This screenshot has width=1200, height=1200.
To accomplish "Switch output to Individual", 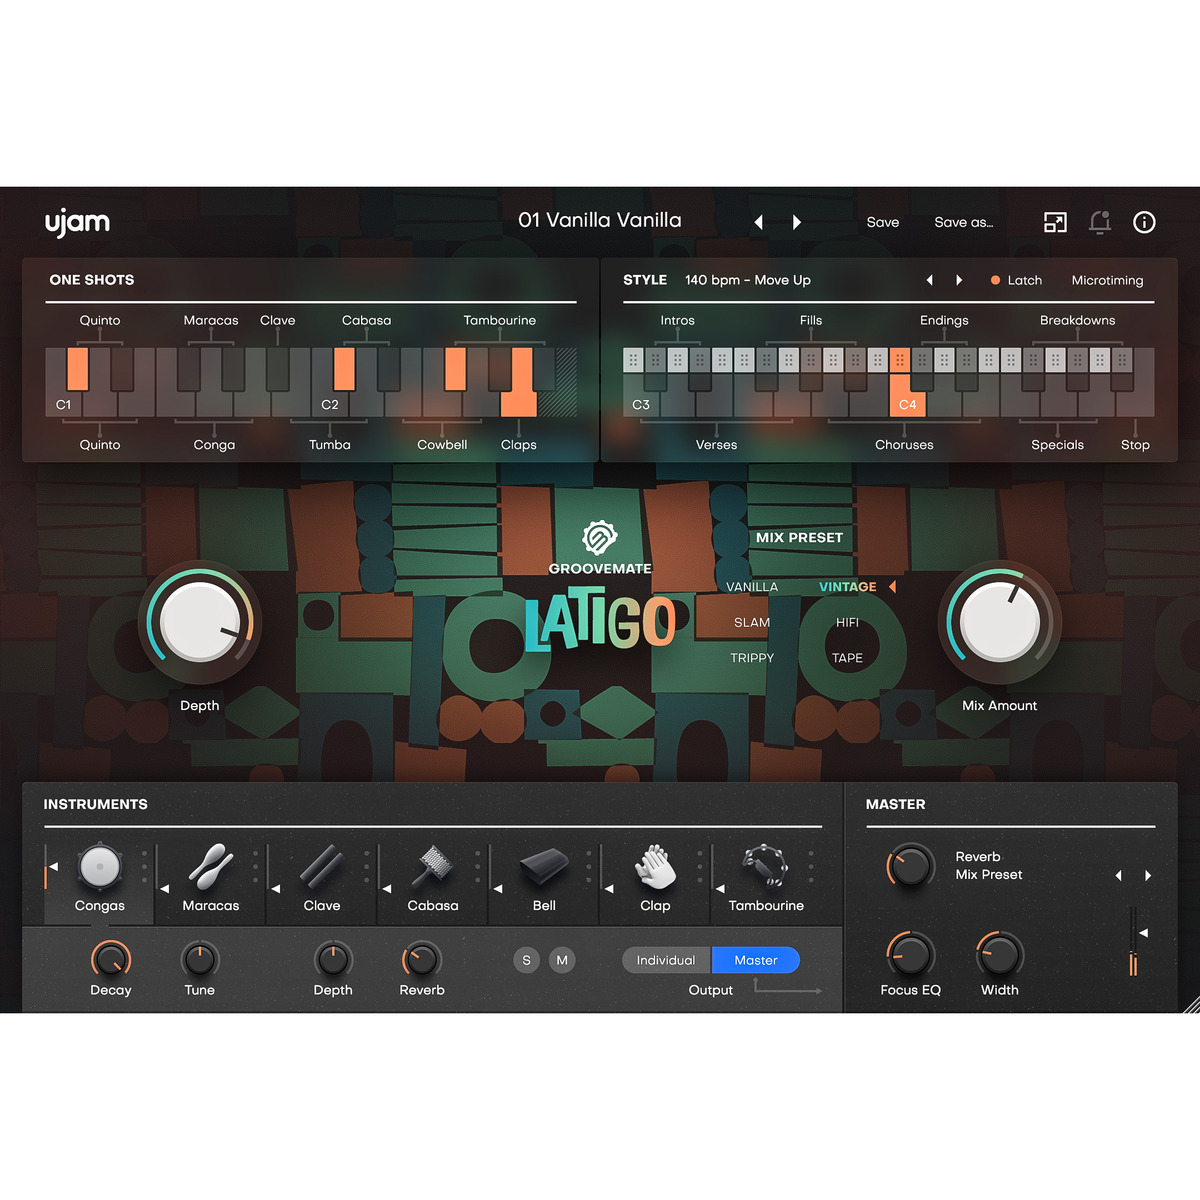I will (665, 959).
